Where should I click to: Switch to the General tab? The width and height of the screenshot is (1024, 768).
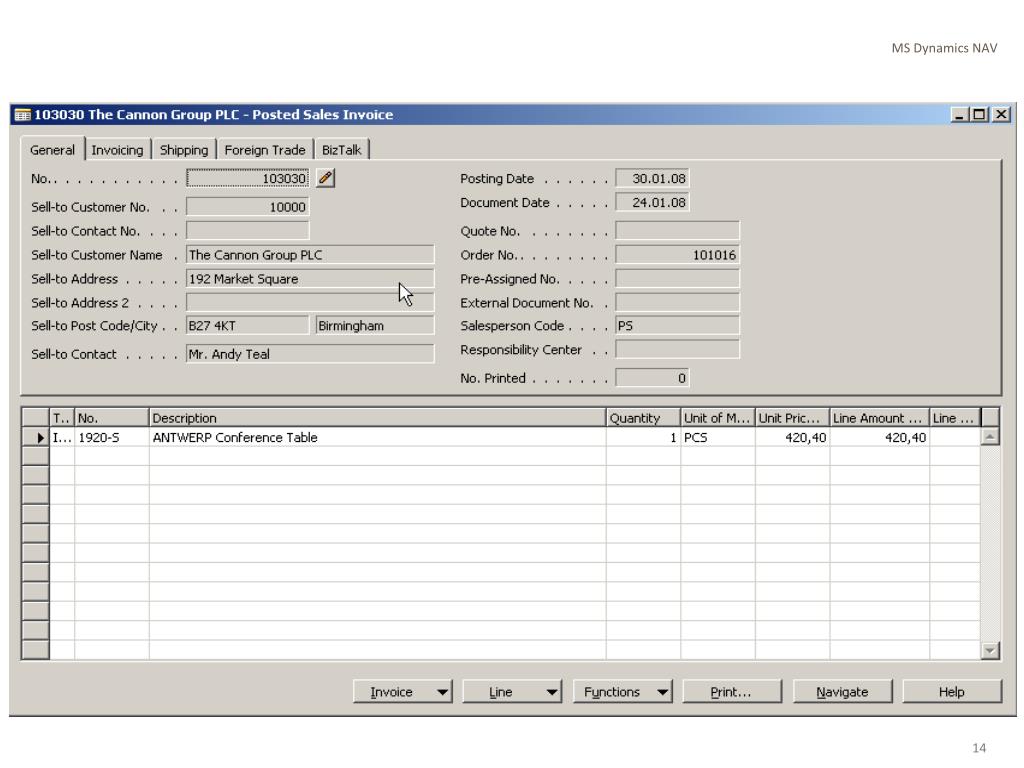[x=52, y=150]
